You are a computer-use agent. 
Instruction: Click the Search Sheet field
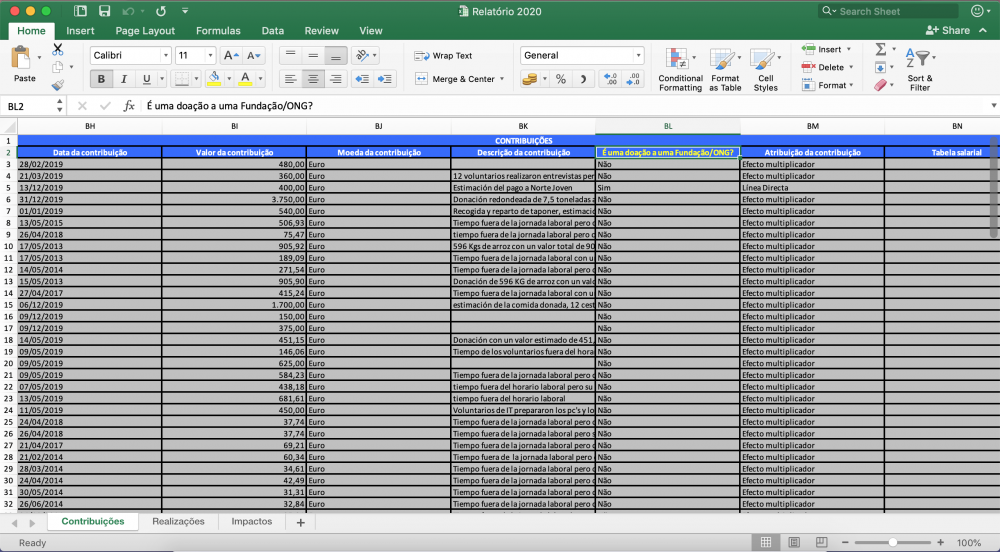point(889,11)
